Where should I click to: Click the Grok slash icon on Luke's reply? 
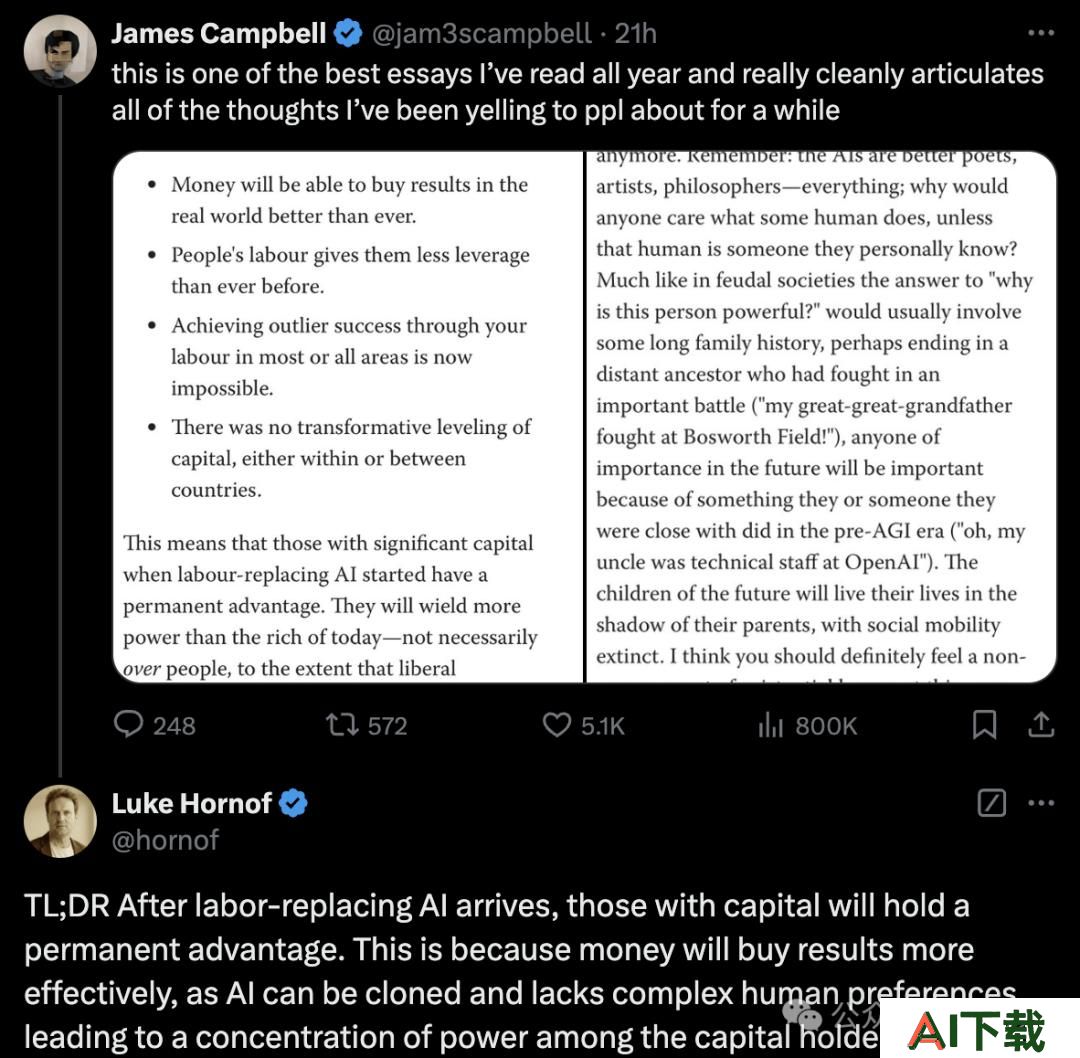click(x=991, y=802)
